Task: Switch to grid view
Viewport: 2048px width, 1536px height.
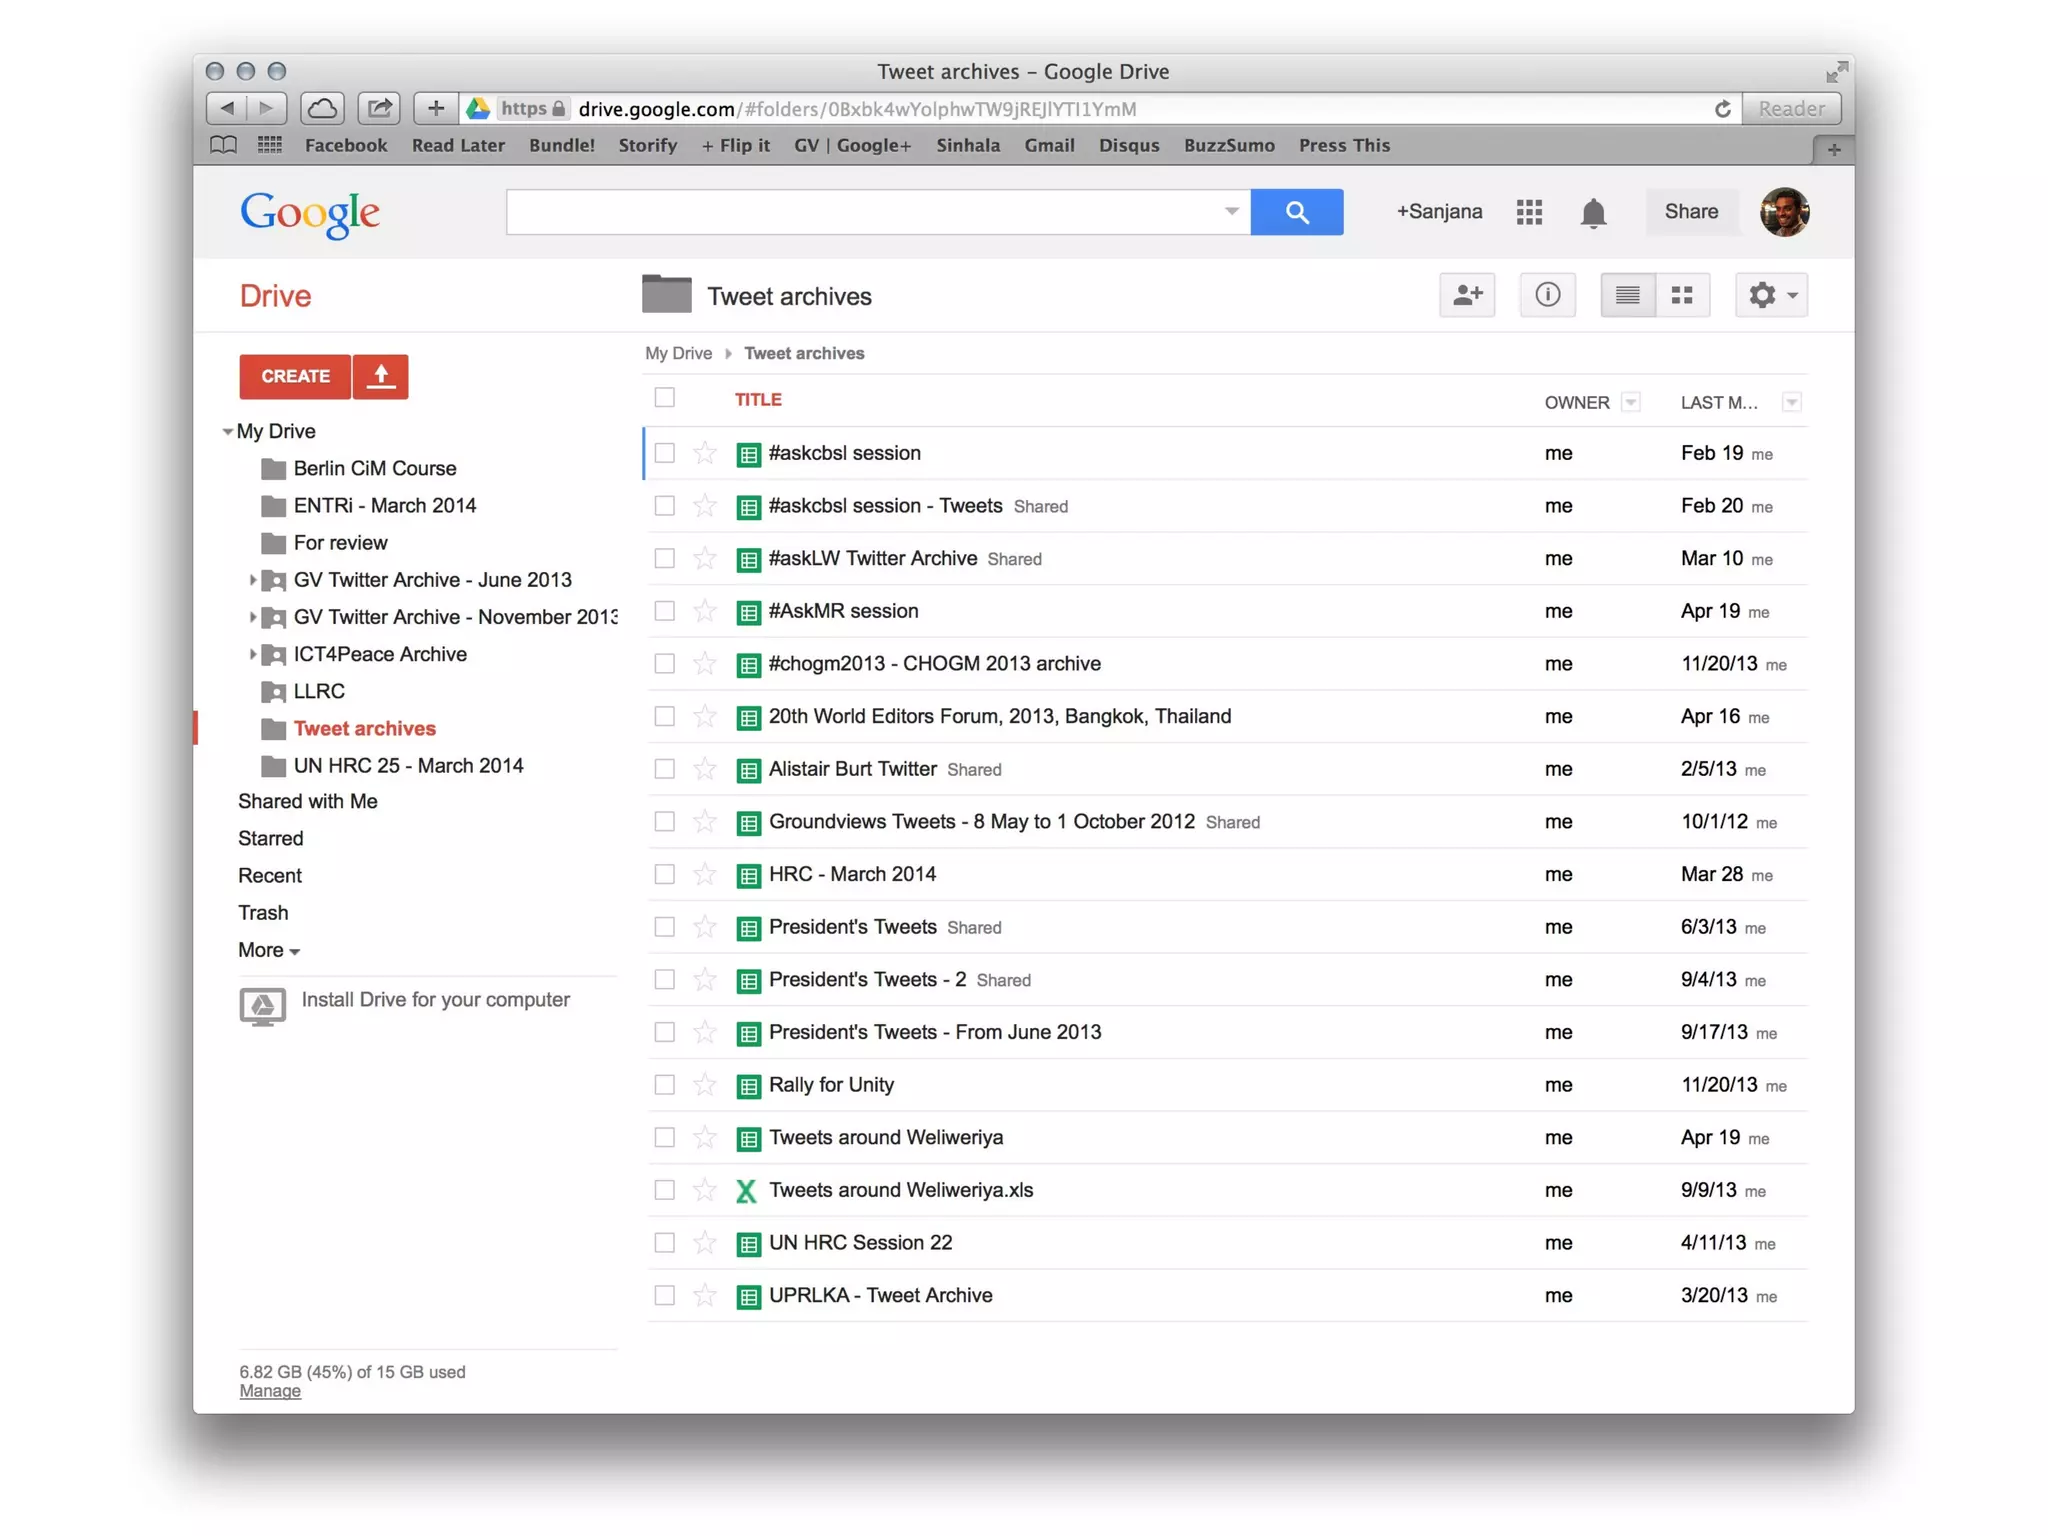Action: pyautogui.click(x=1682, y=295)
